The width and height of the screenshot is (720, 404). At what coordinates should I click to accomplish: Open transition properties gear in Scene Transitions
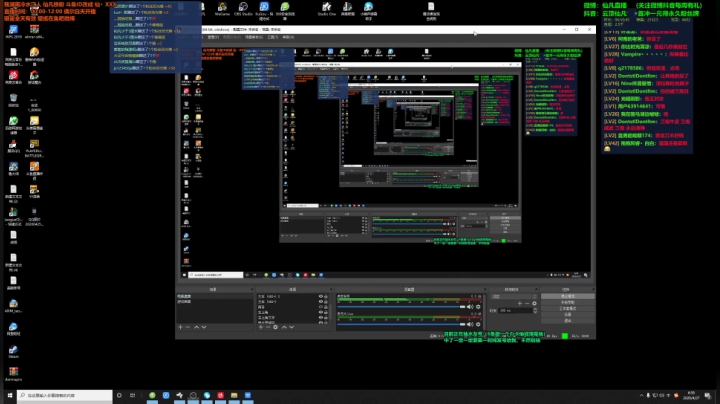[x=534, y=303]
